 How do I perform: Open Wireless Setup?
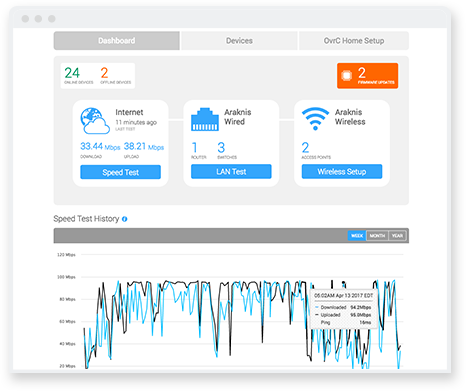tap(342, 172)
